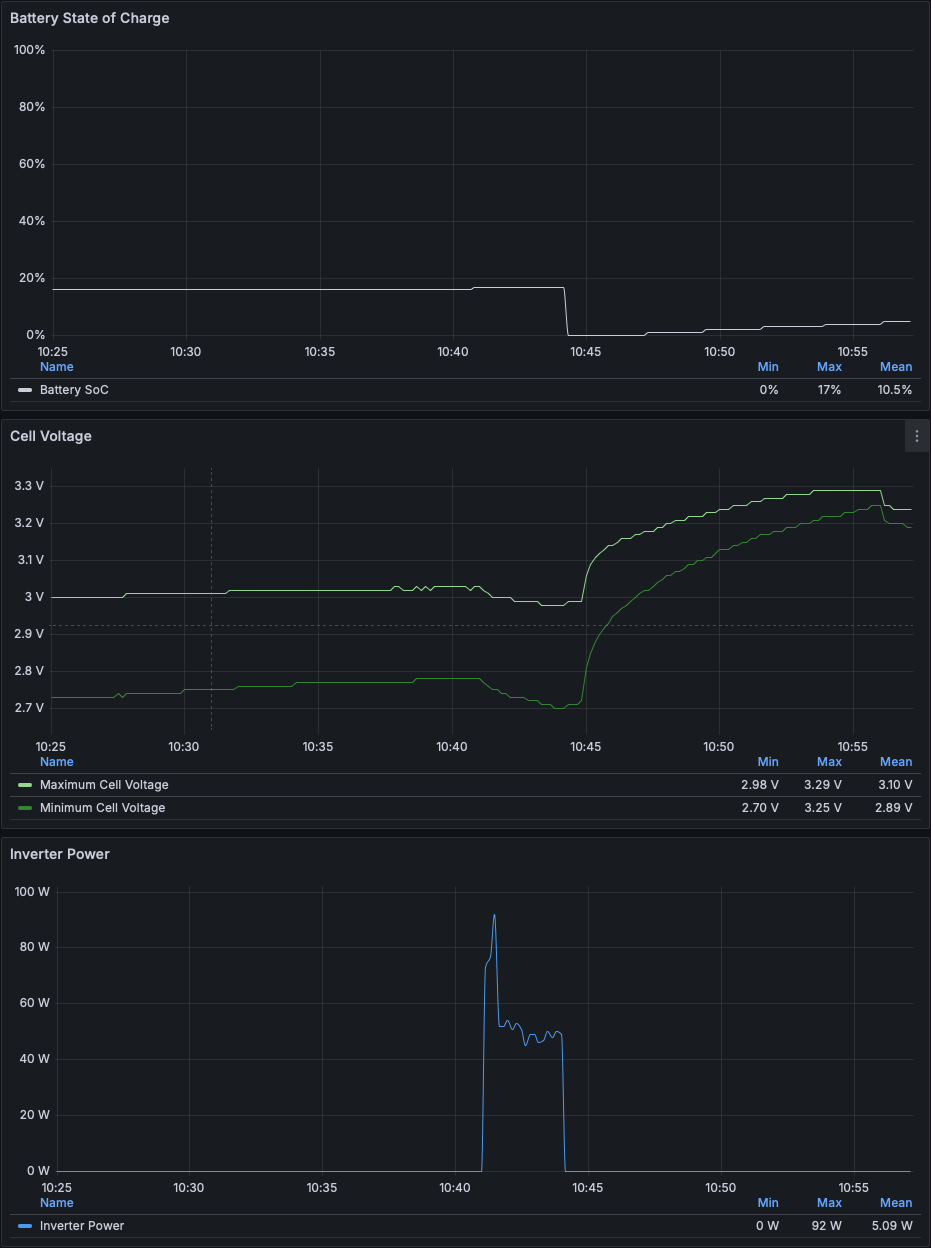Click the blue Inverter Power color swatch
This screenshot has width=931, height=1248.
25,1226
